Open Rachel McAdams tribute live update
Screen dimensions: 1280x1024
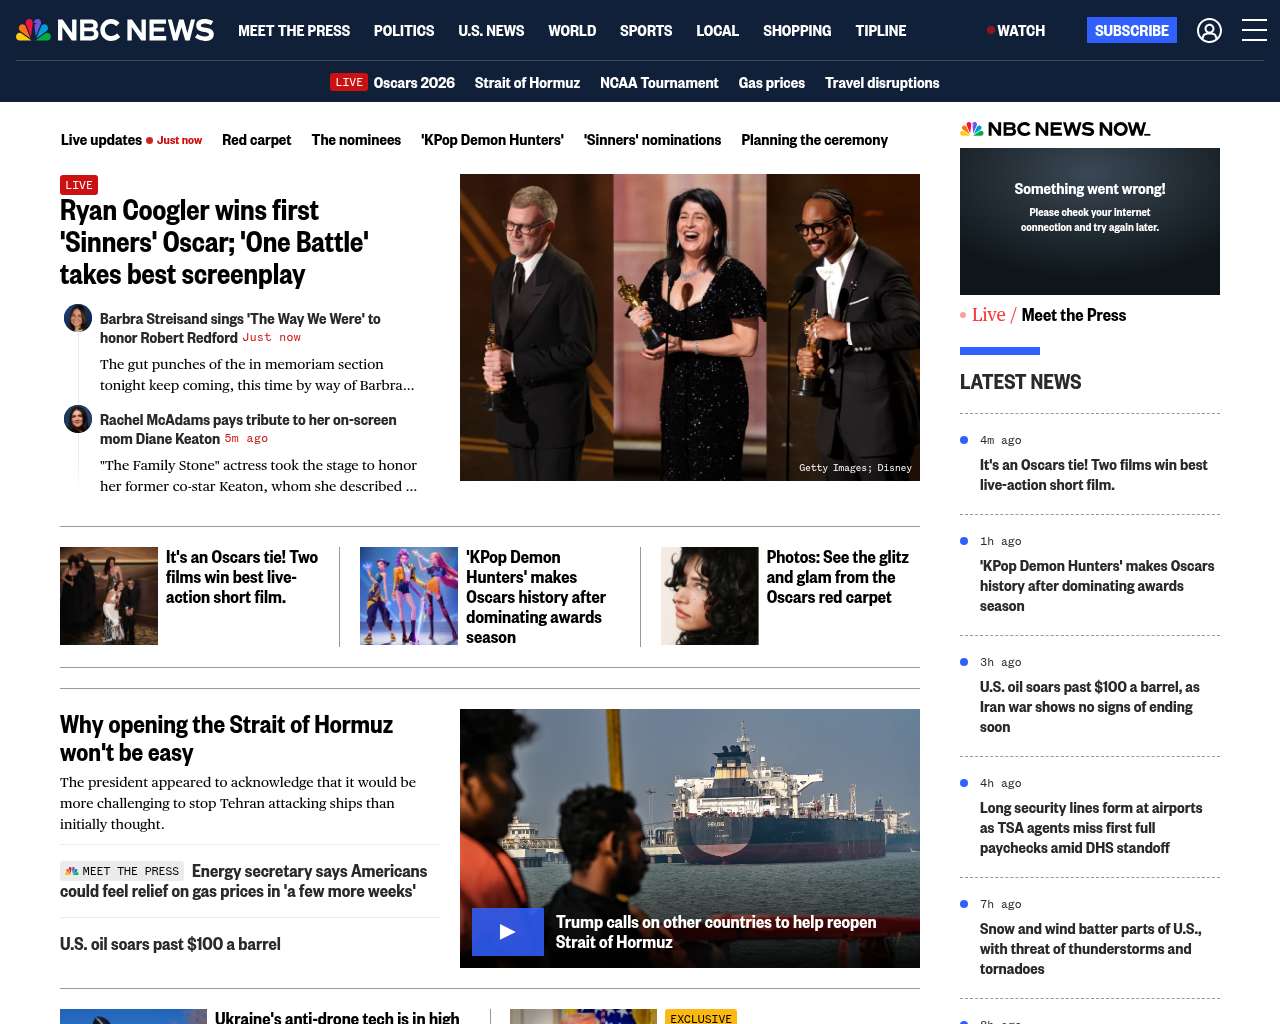pyautogui.click(x=248, y=429)
